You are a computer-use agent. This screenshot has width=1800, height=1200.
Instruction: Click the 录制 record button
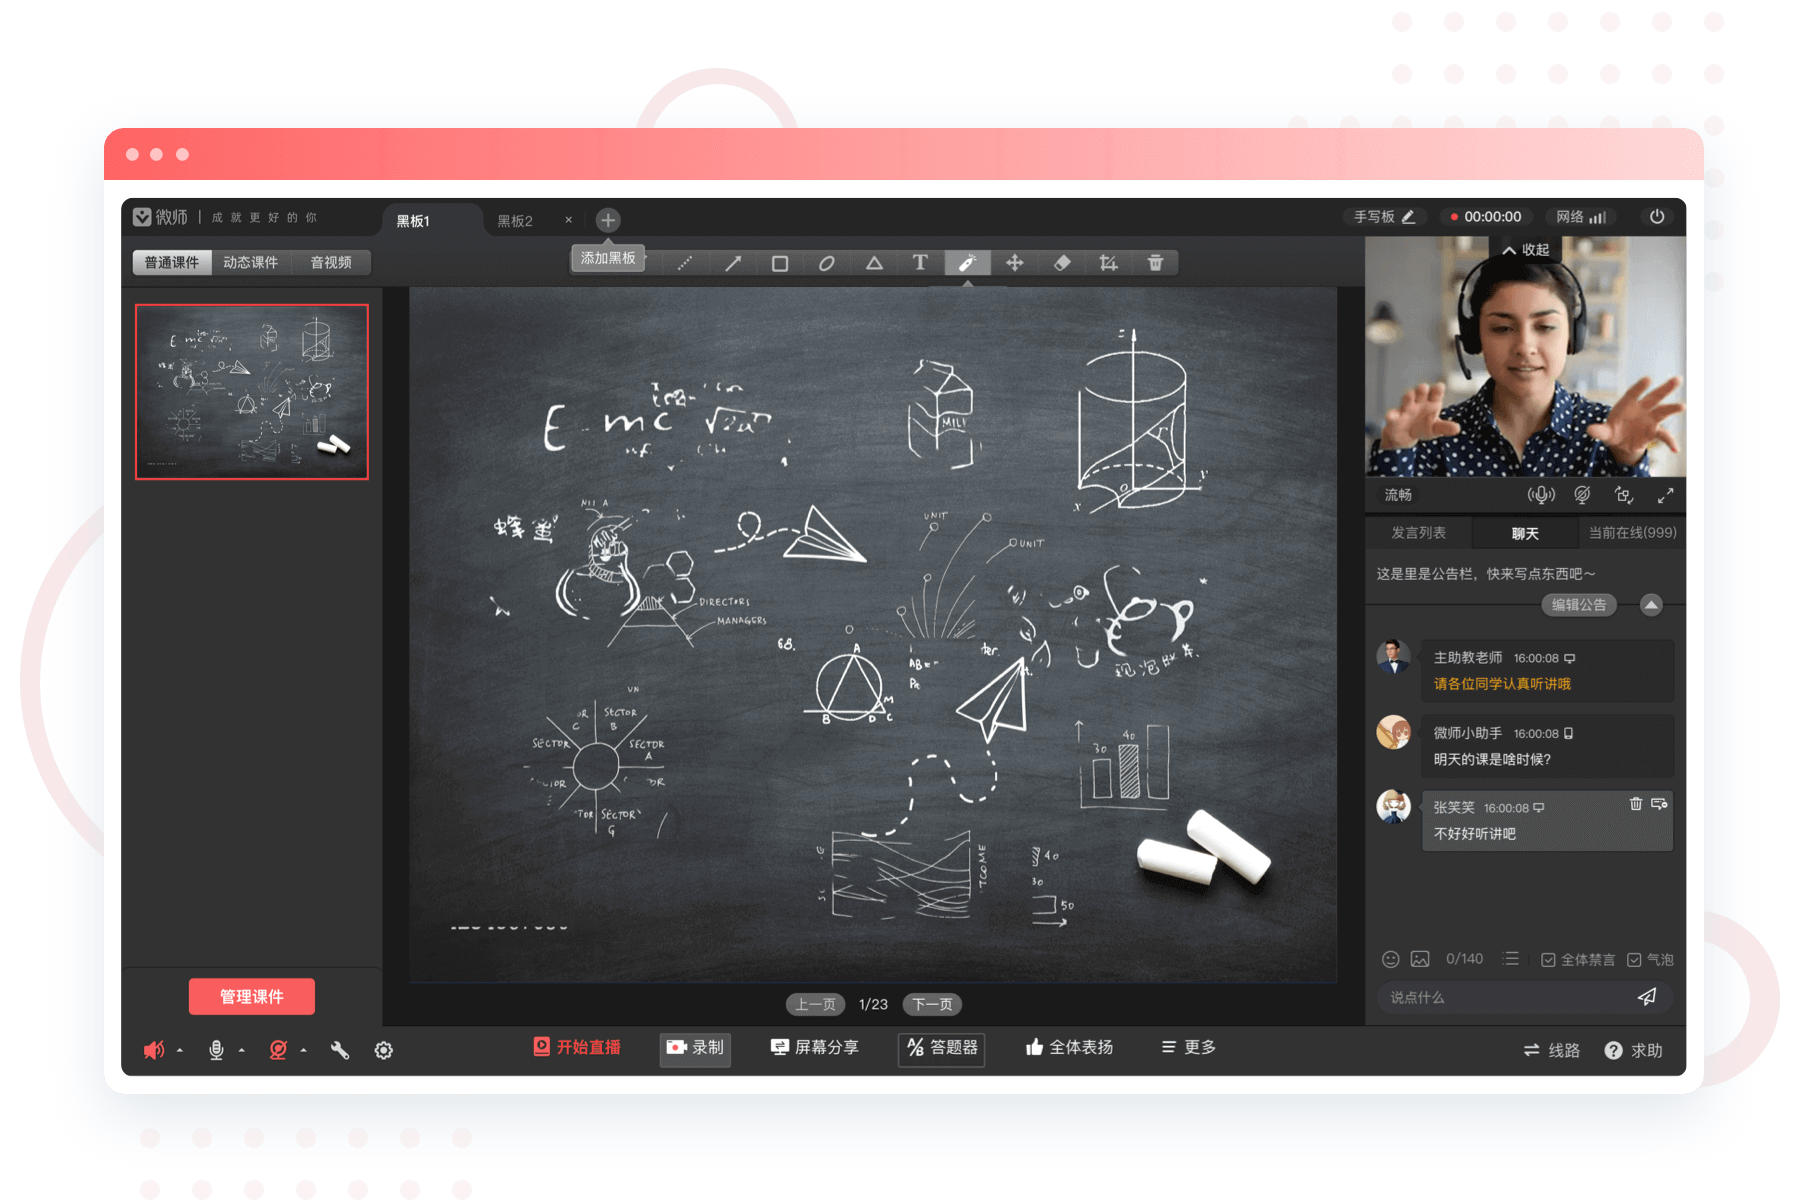coord(695,1048)
